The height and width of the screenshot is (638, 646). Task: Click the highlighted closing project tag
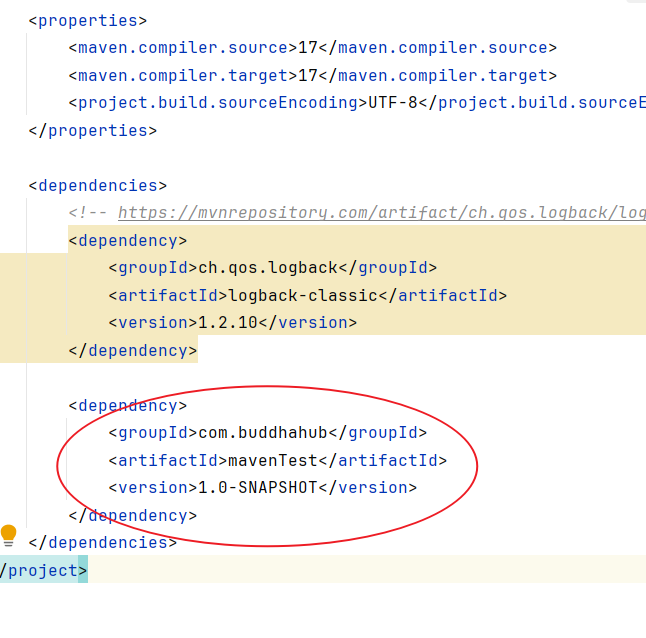pos(44,570)
